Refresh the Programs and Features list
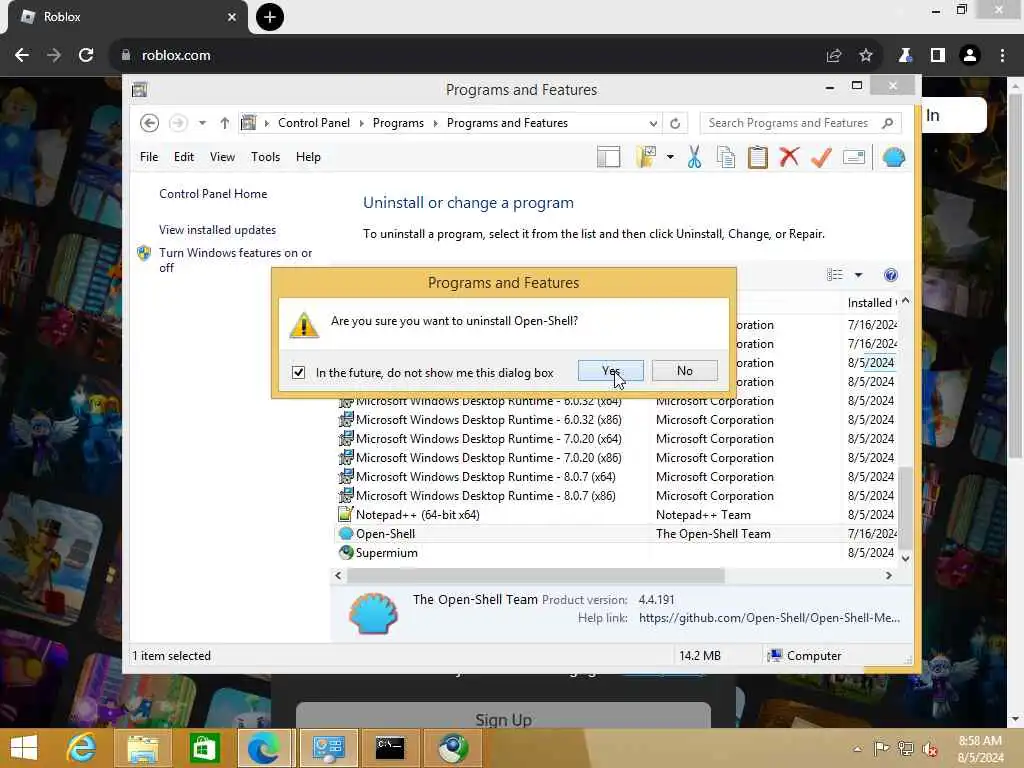Screen dimensions: 1024x768 pos(675,123)
